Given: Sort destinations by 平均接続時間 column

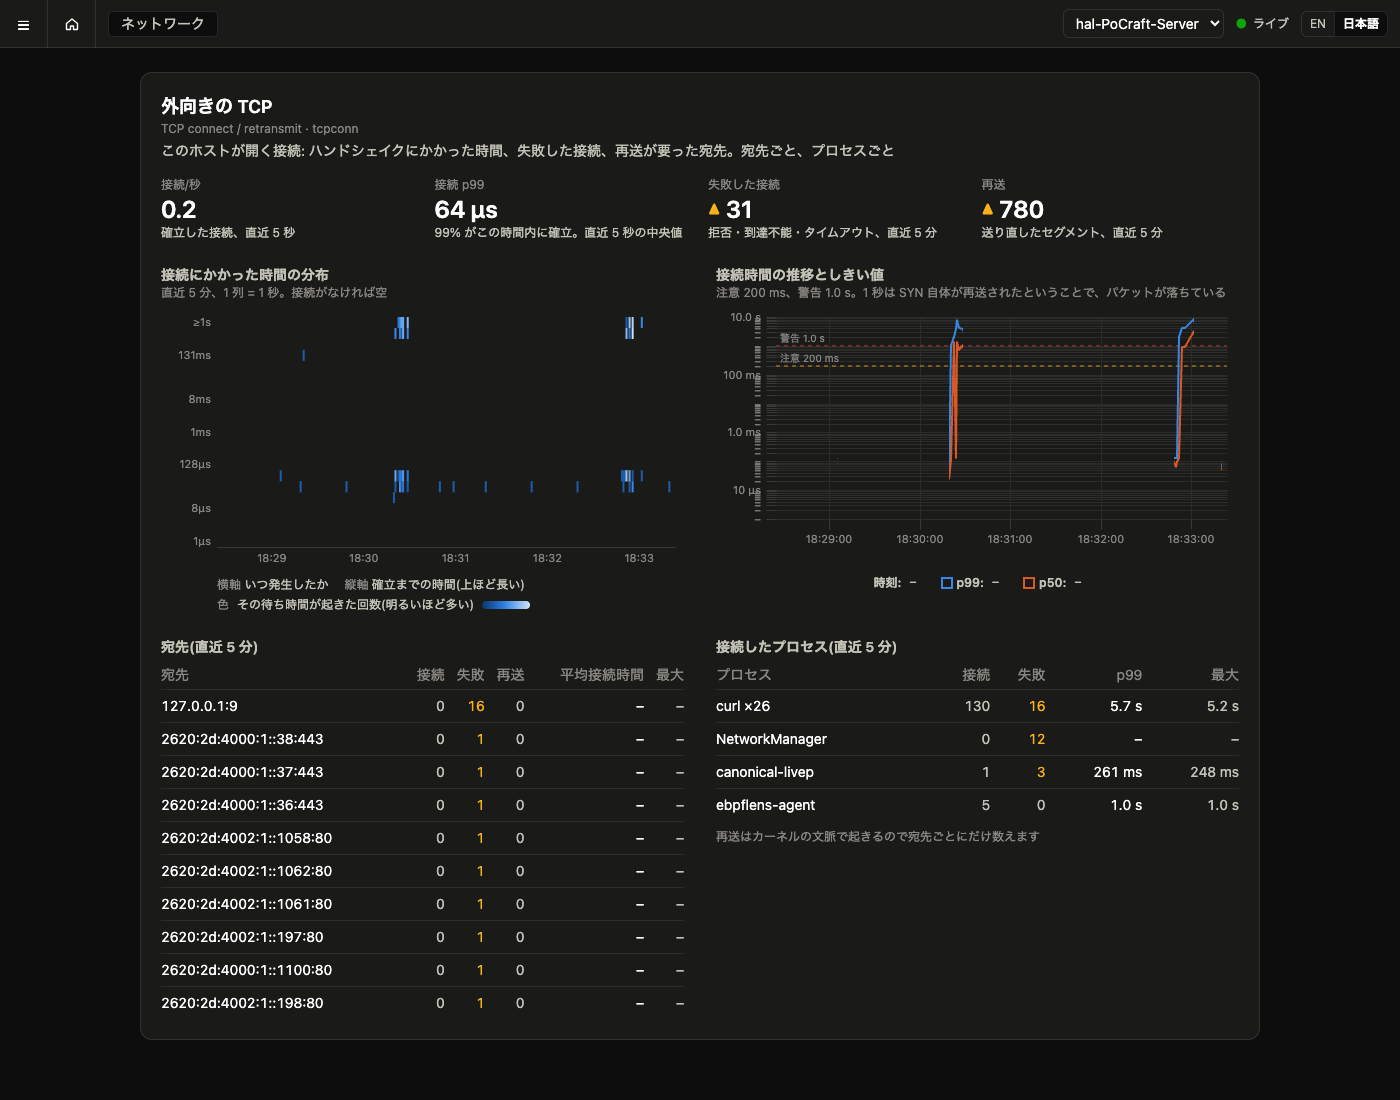Looking at the screenshot, I should click(x=602, y=675).
